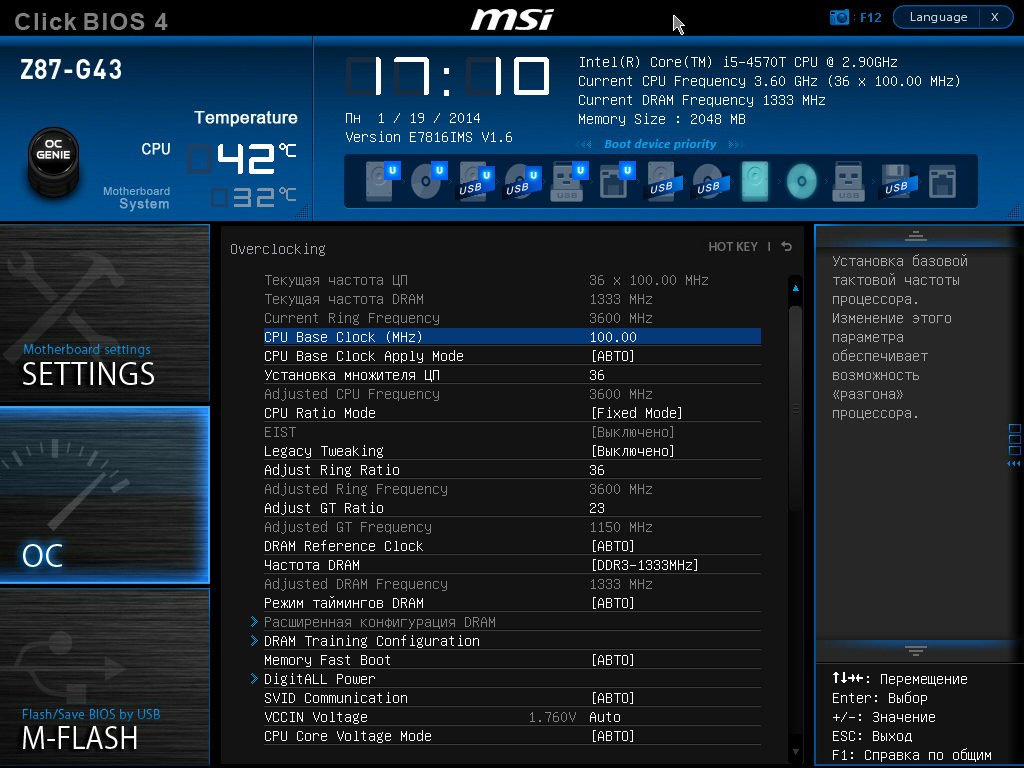
Task: Select the highlighted CD/DVD boot icon
Action: [x=802, y=181]
